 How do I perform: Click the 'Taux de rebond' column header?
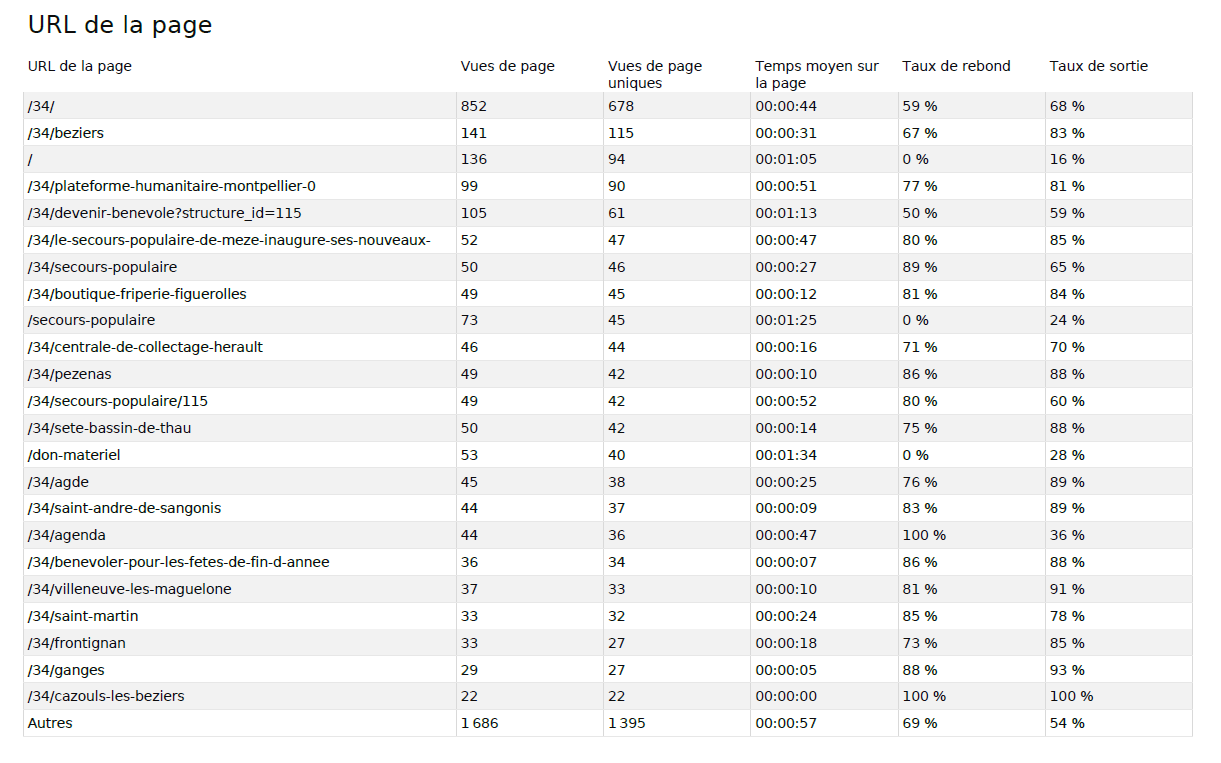[x=956, y=66]
